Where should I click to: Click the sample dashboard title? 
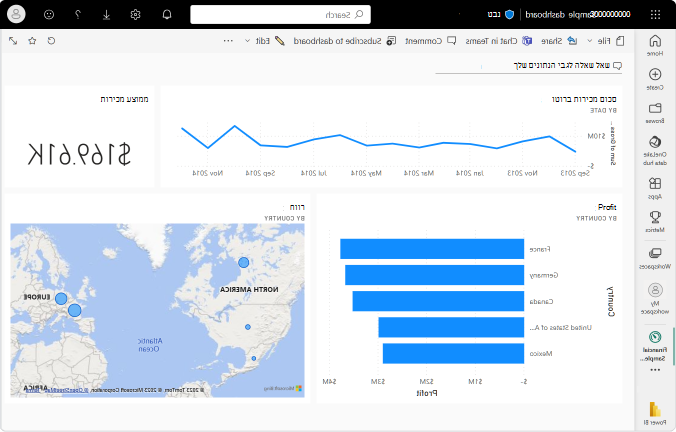pyautogui.click(x=578, y=15)
